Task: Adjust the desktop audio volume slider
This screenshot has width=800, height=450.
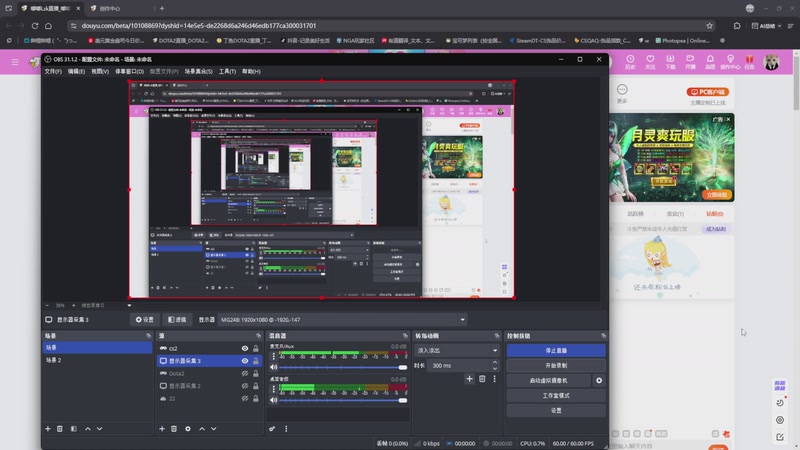Action: [x=343, y=400]
